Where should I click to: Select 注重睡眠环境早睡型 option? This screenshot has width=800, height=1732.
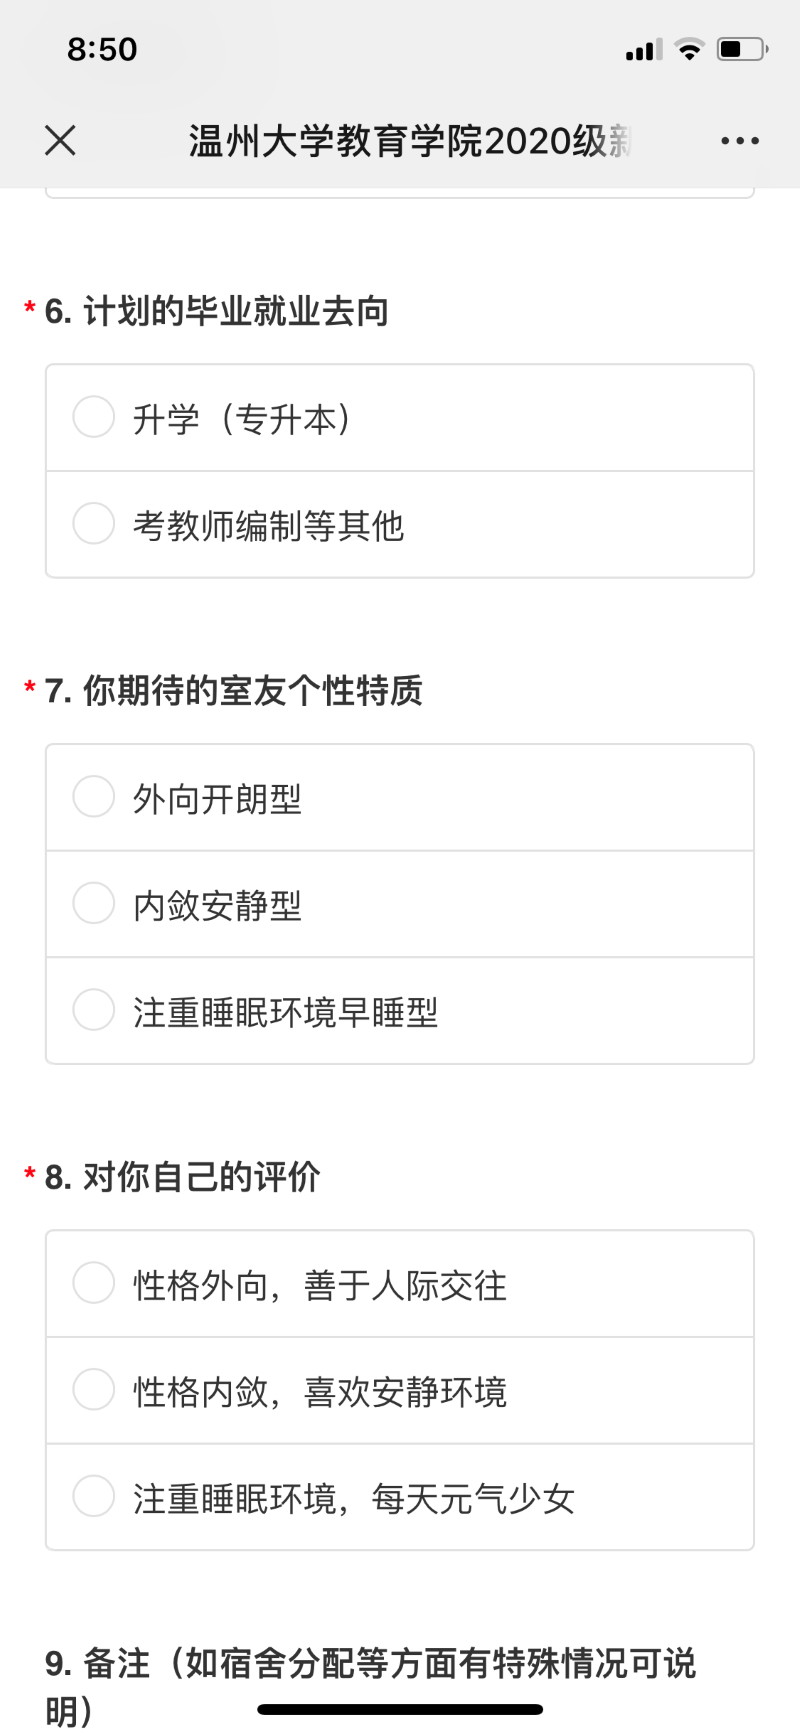(x=94, y=1010)
